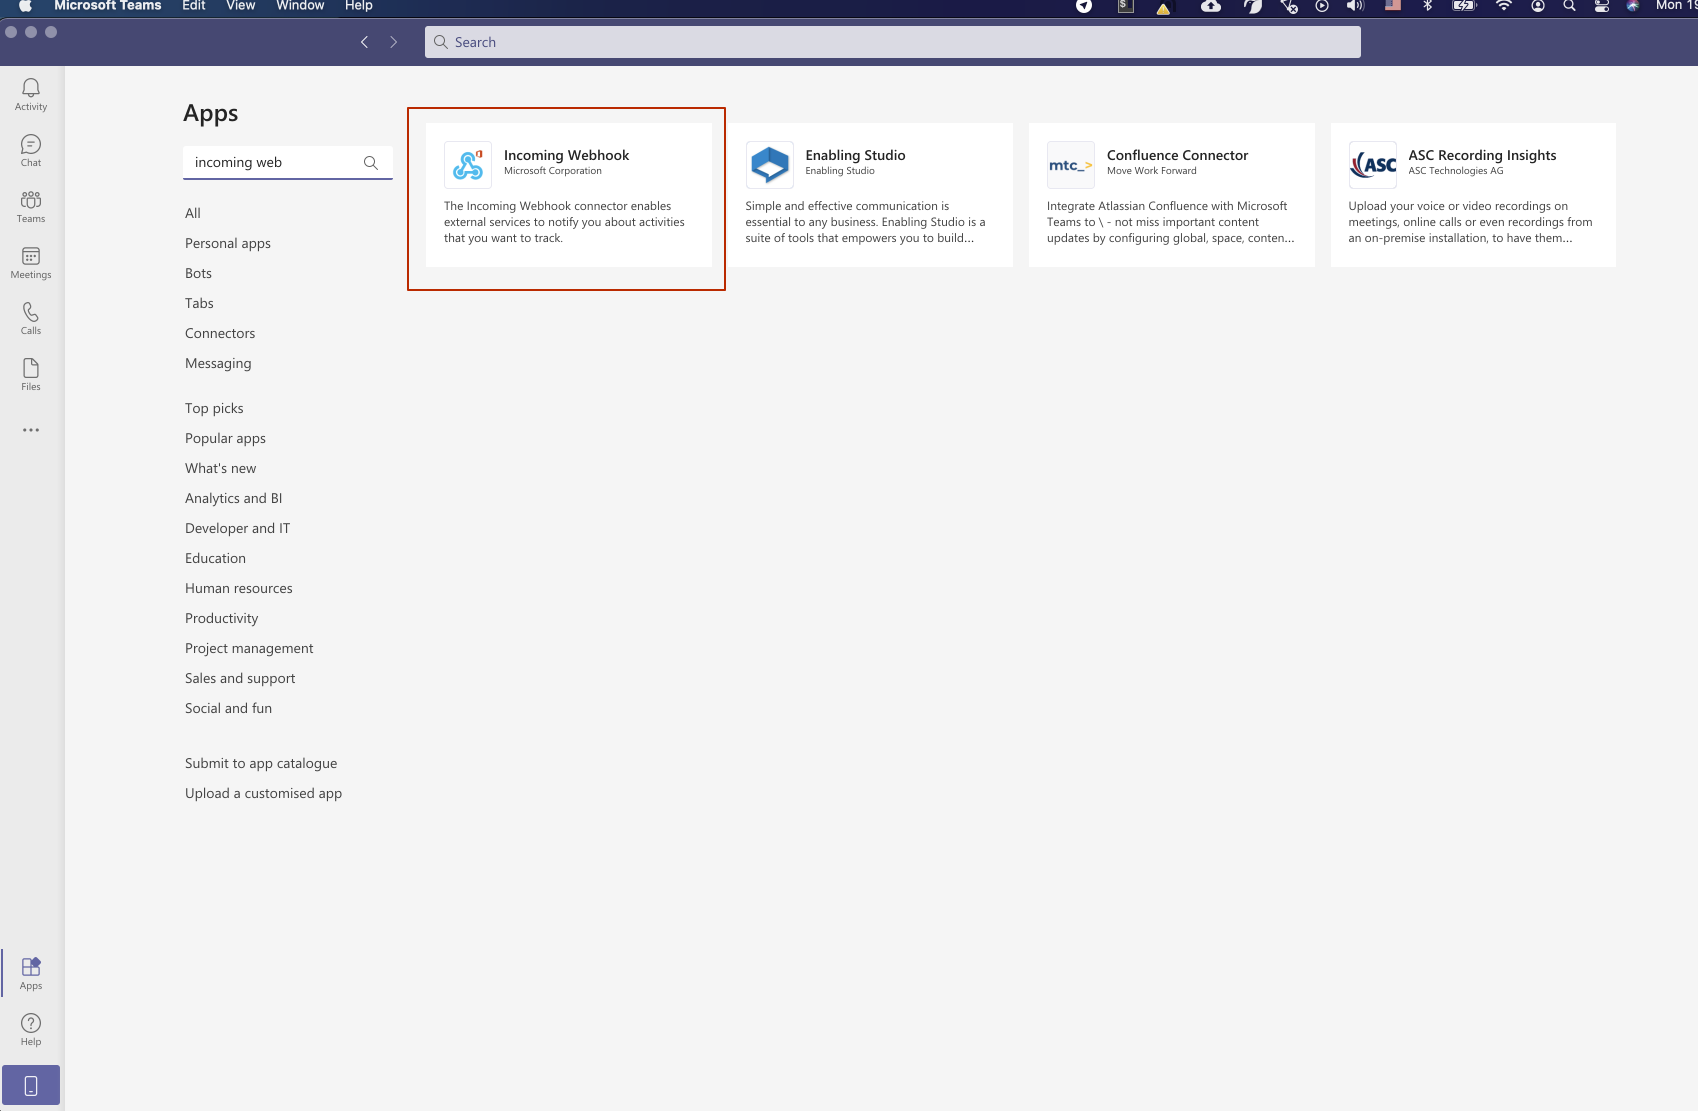Filter by Project management
This screenshot has height=1111, width=1698.
[x=249, y=648]
